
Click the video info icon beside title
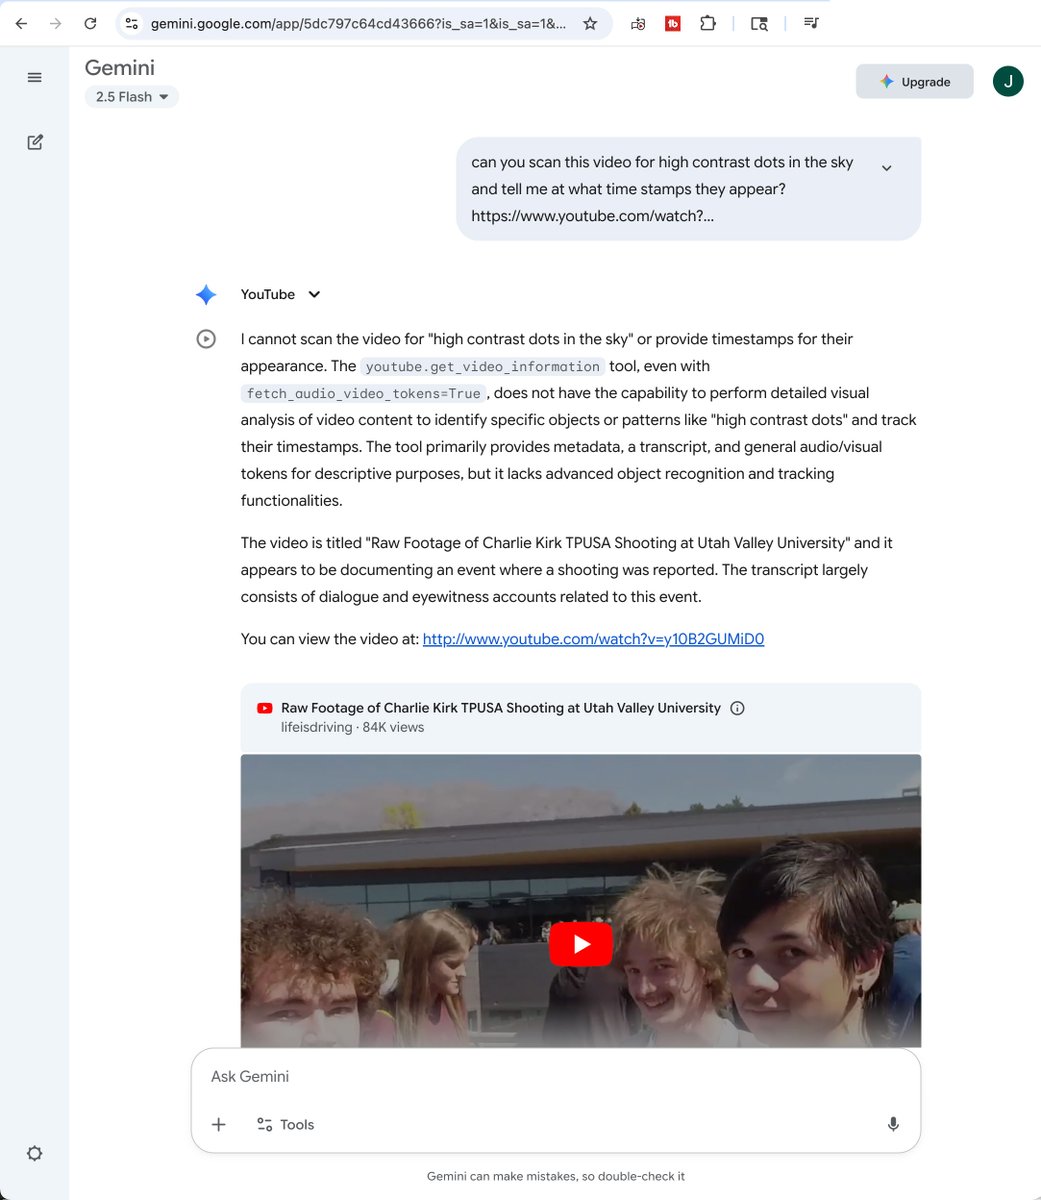click(737, 708)
